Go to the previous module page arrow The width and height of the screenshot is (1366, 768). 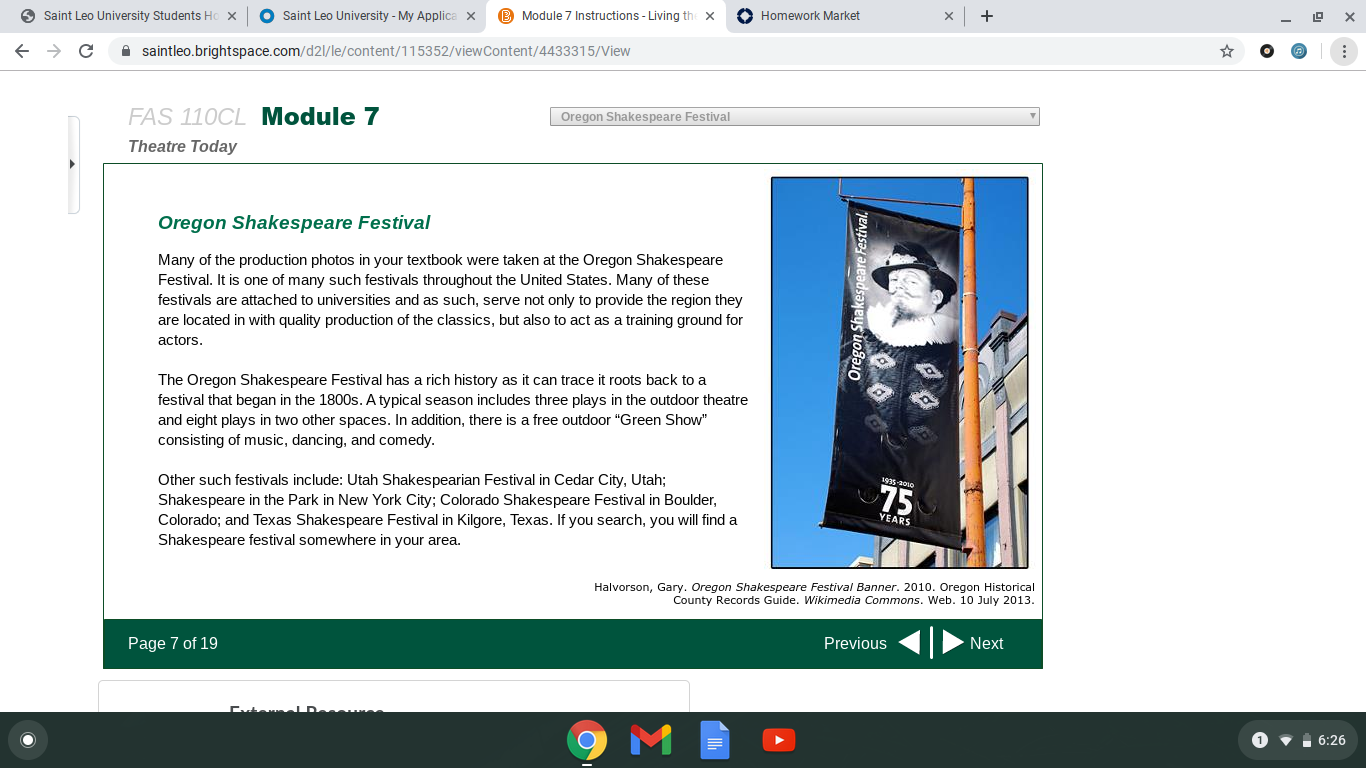pos(909,643)
